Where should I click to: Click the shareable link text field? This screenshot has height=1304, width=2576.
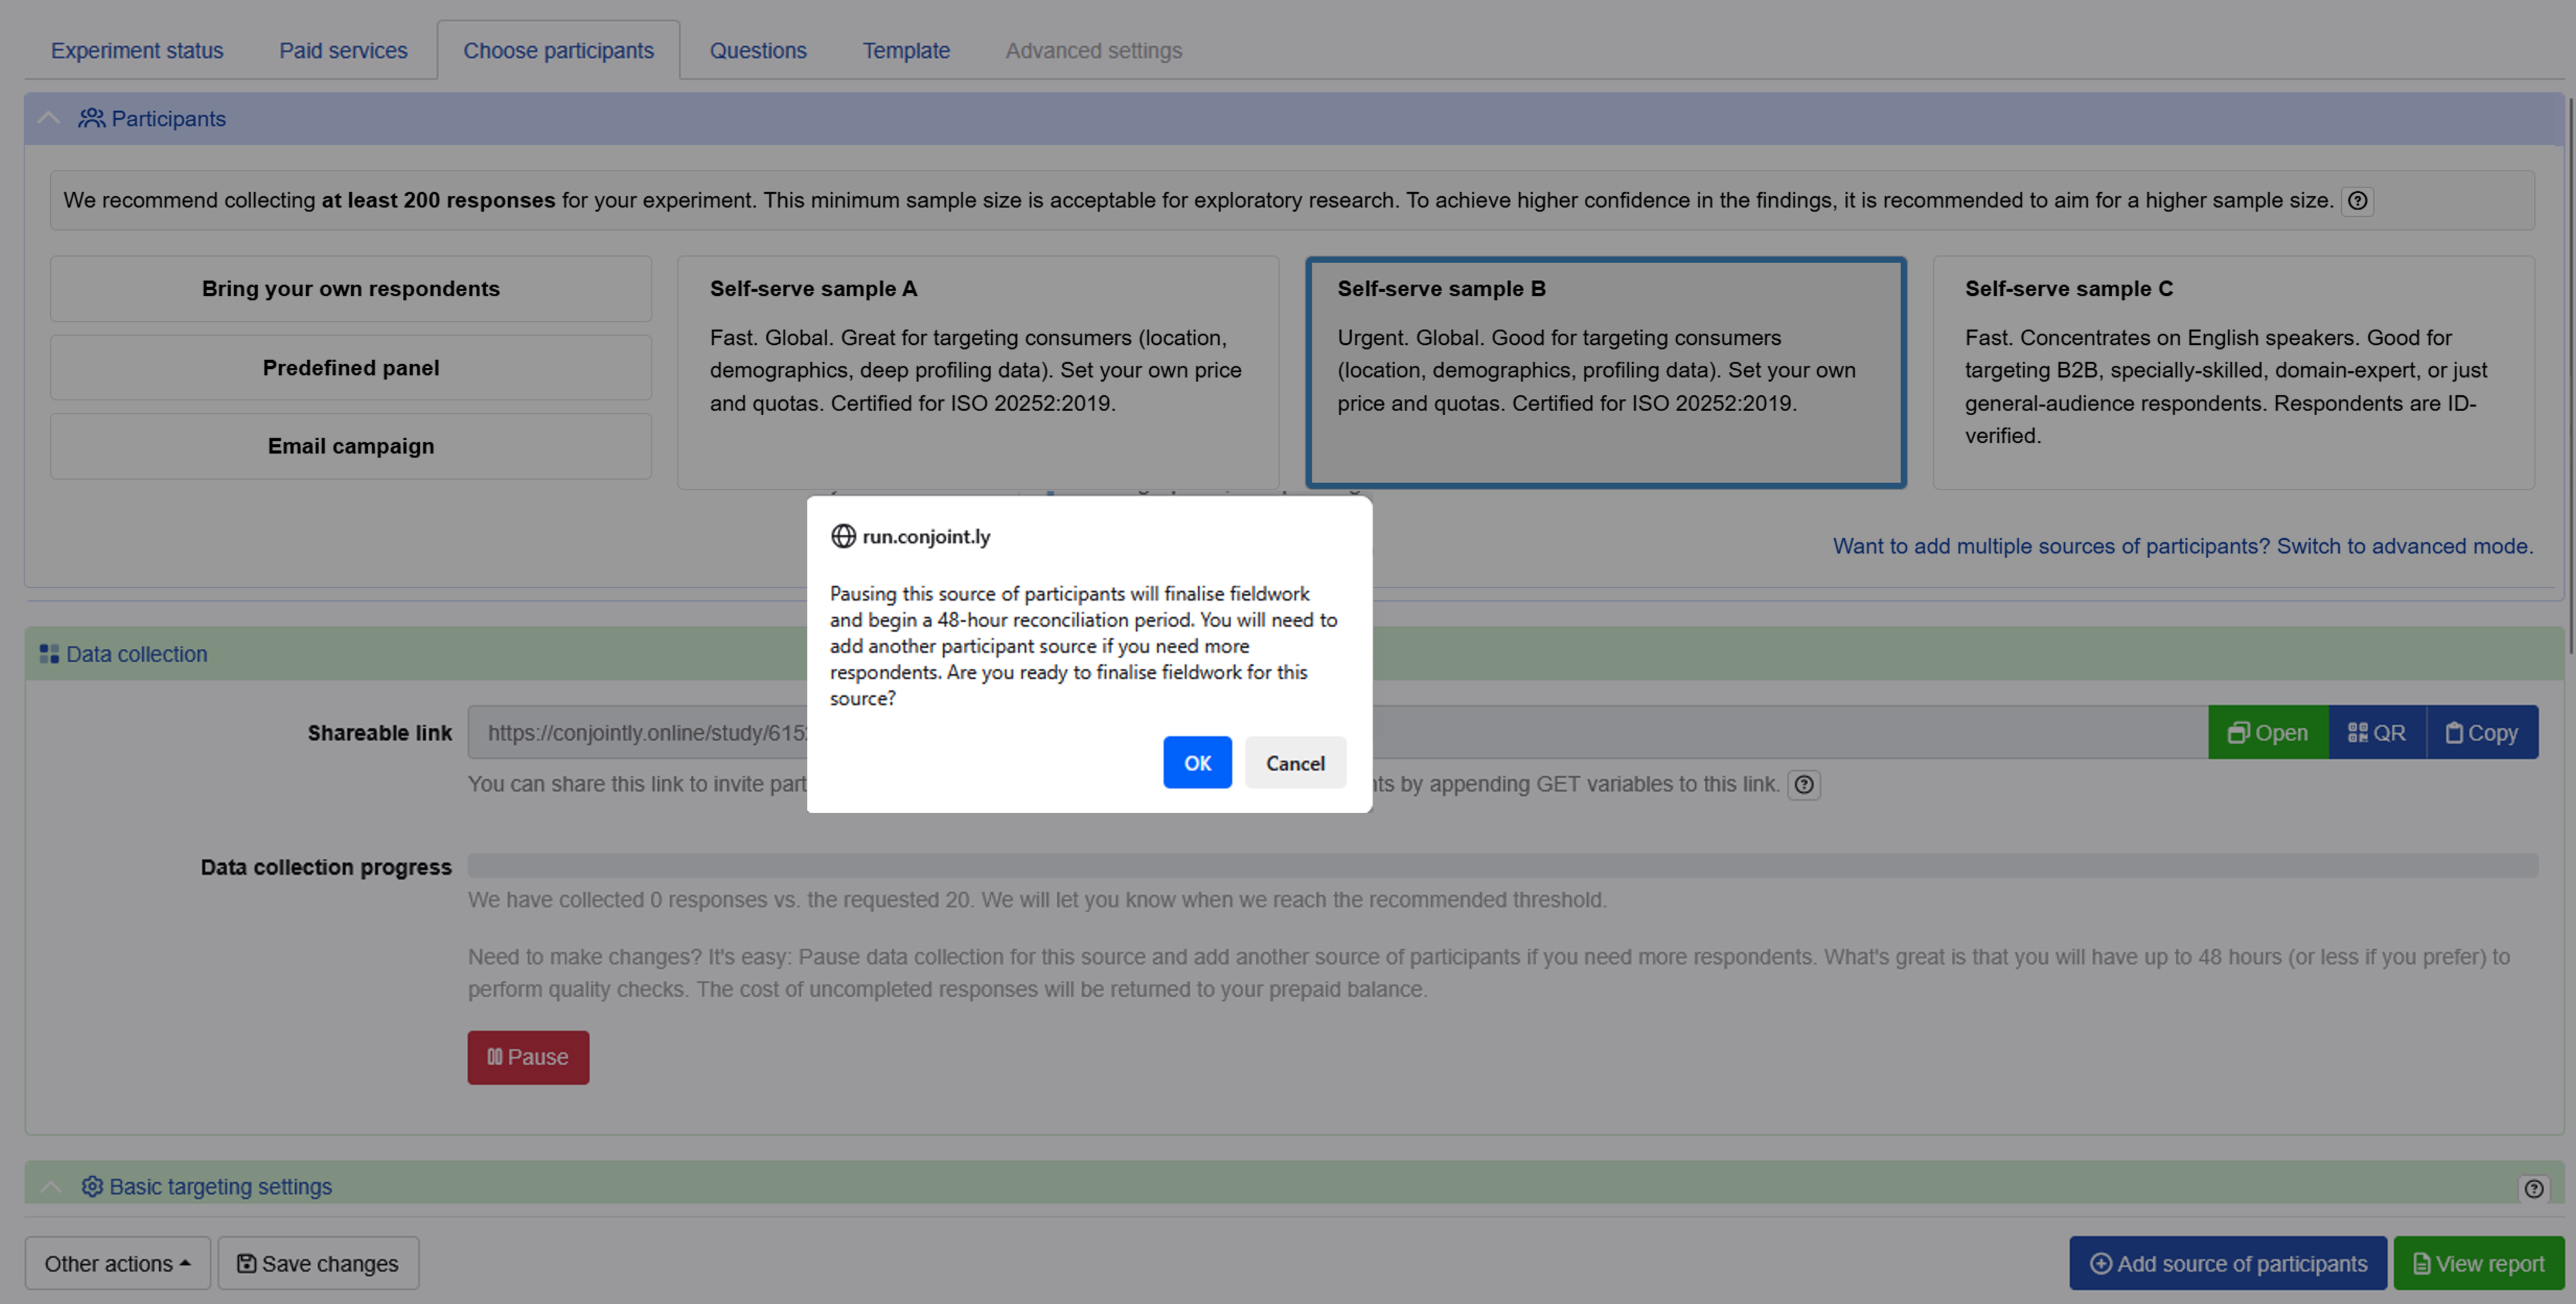pos(1337,733)
